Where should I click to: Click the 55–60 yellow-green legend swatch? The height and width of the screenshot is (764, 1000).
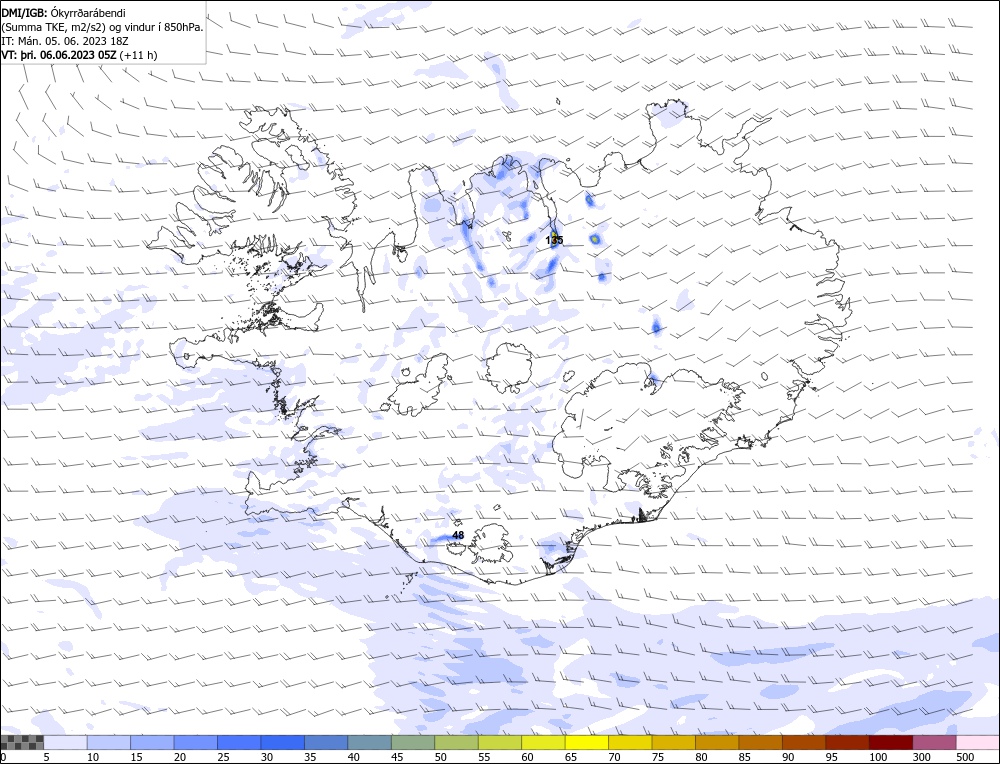pyautogui.click(x=499, y=742)
